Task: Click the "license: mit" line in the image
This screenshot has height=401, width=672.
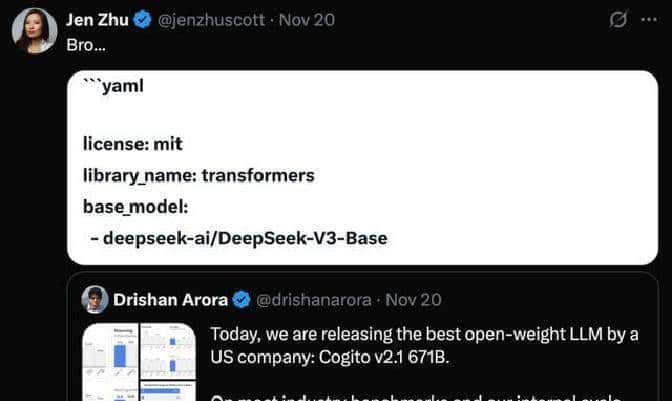Action: click(131, 144)
